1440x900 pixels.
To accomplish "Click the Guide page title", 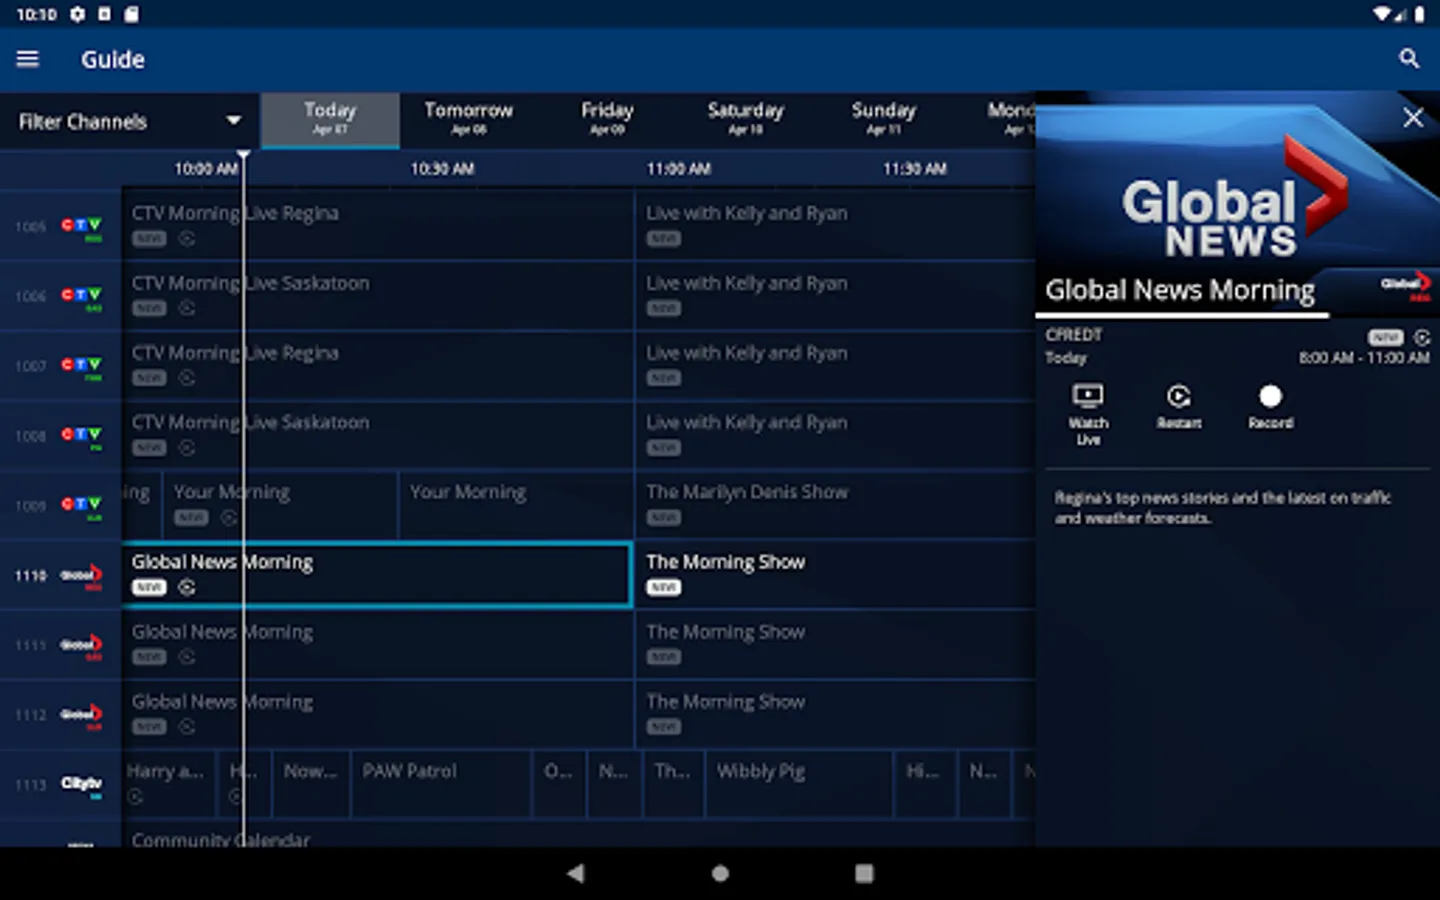I will pos(113,60).
